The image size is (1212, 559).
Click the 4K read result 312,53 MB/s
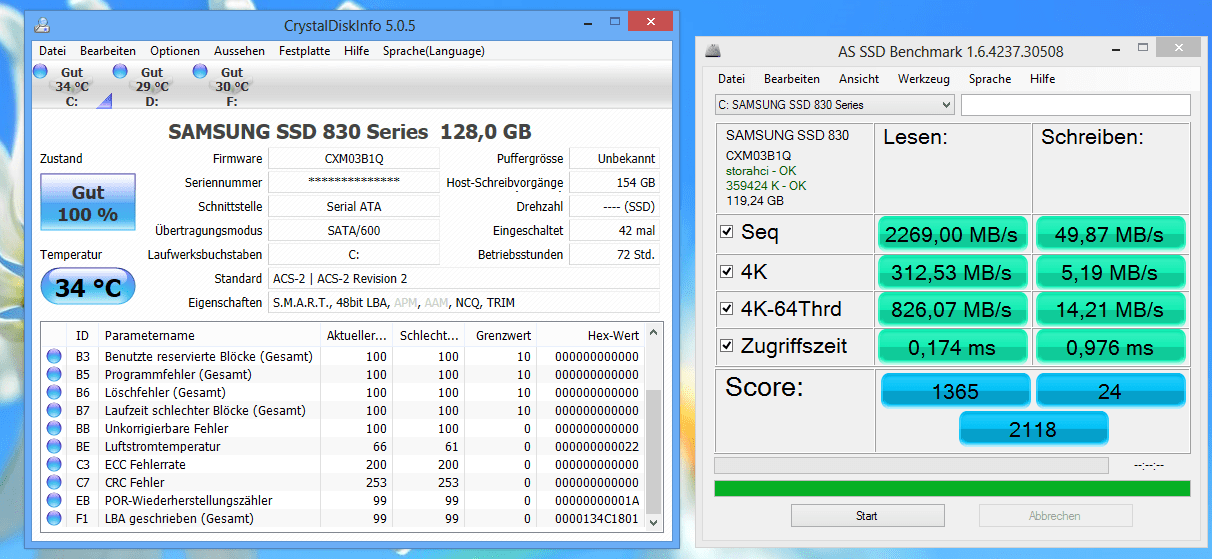coord(953,272)
